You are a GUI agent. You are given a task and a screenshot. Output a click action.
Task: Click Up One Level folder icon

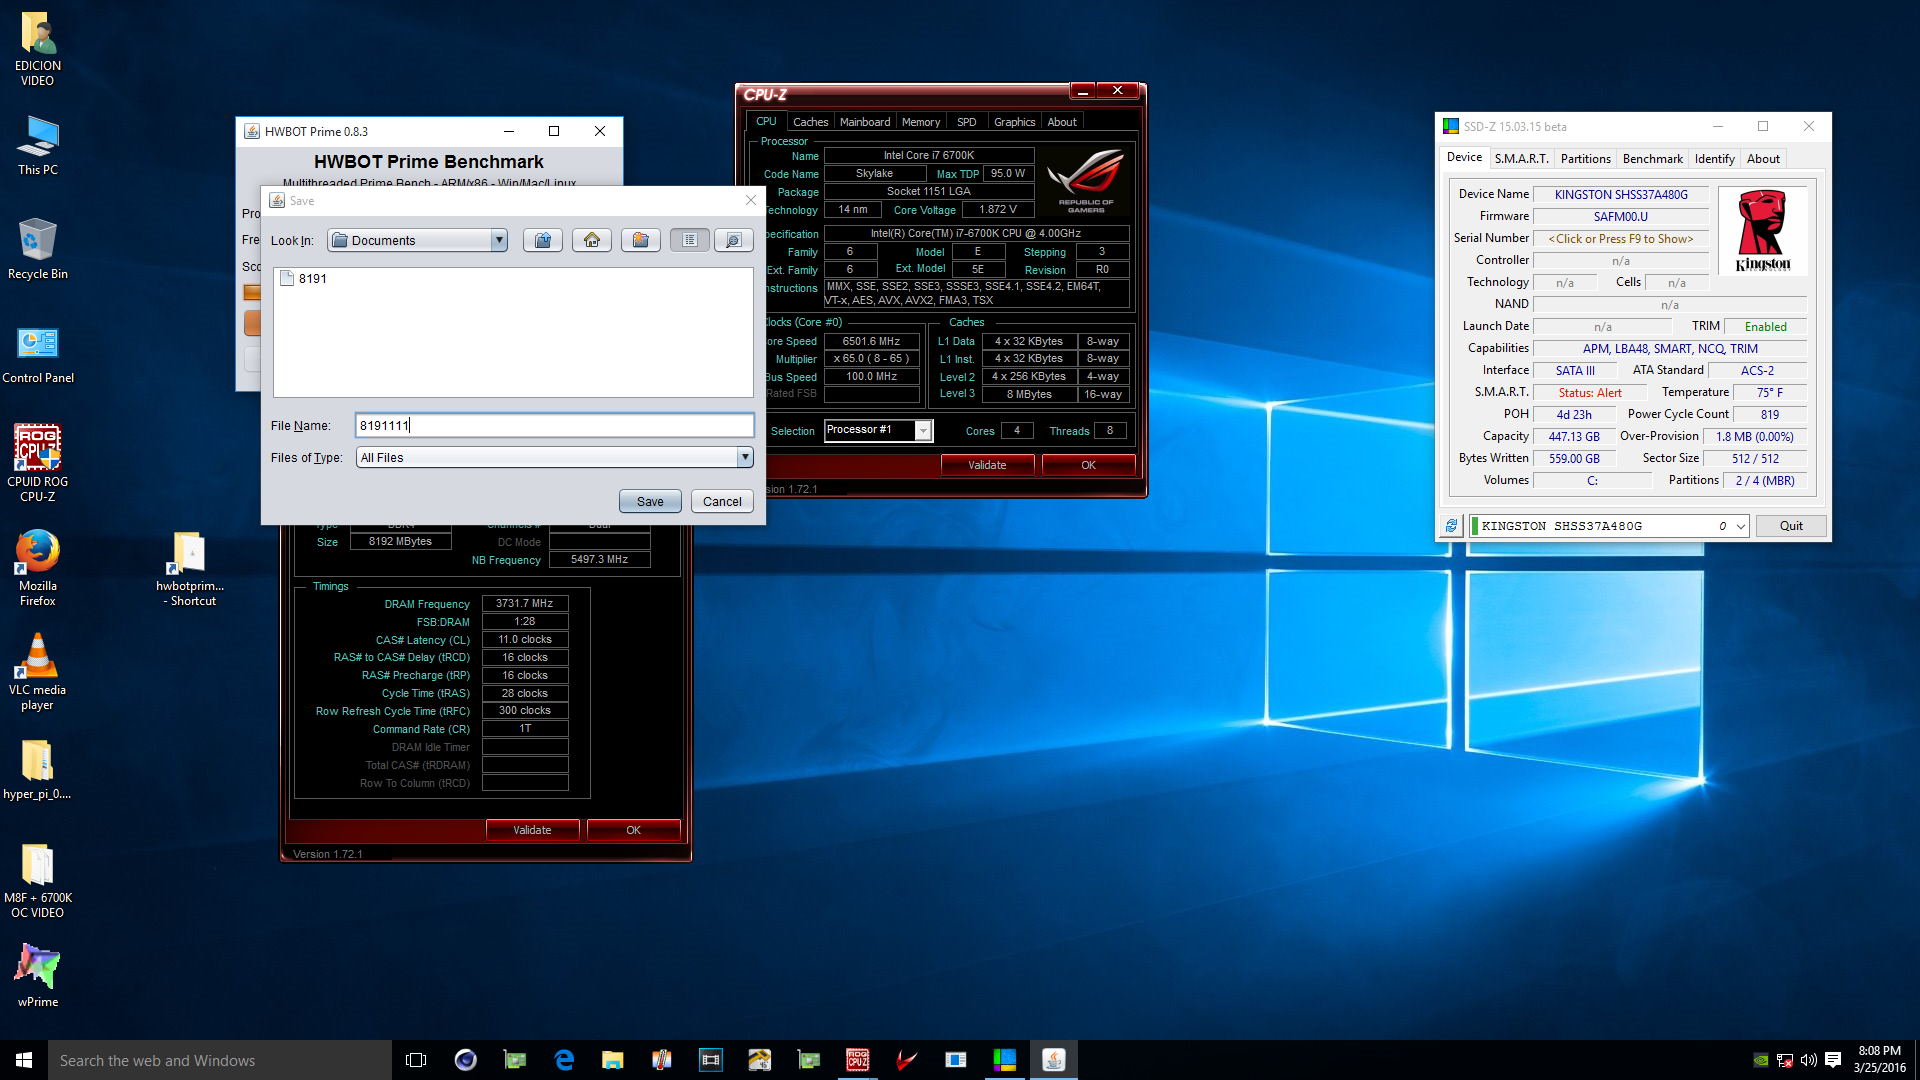click(543, 240)
